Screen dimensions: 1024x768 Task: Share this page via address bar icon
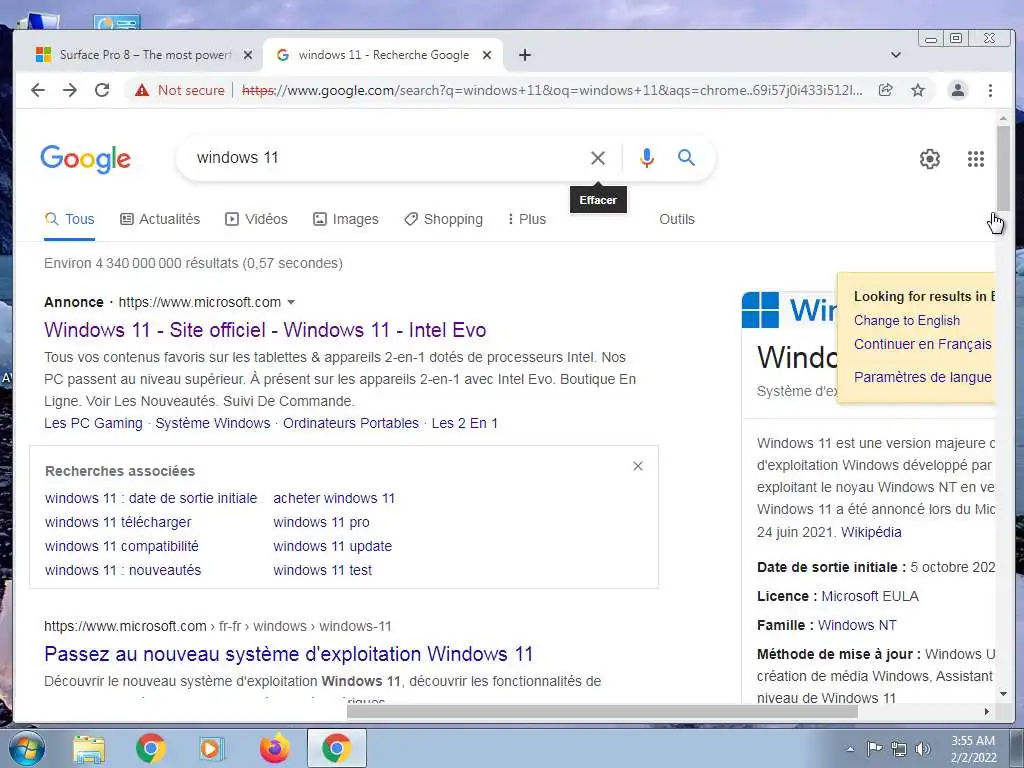point(886,90)
